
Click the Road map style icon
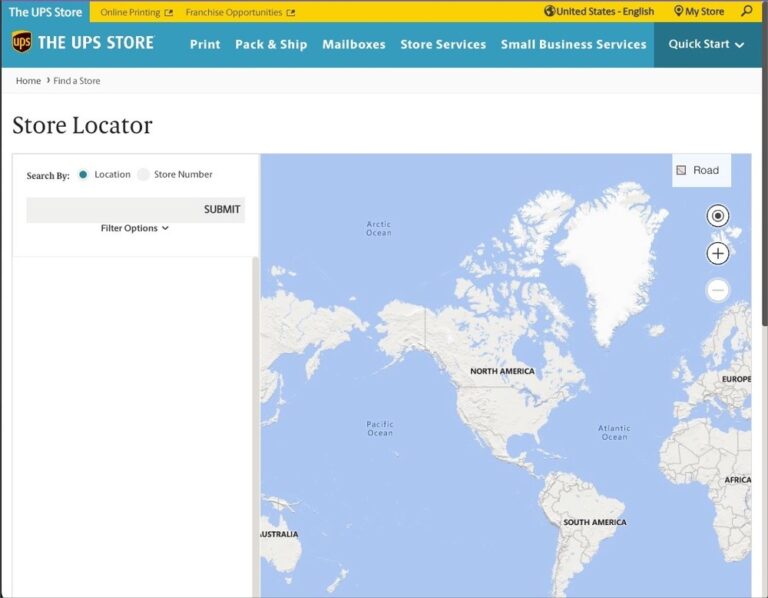coord(681,170)
